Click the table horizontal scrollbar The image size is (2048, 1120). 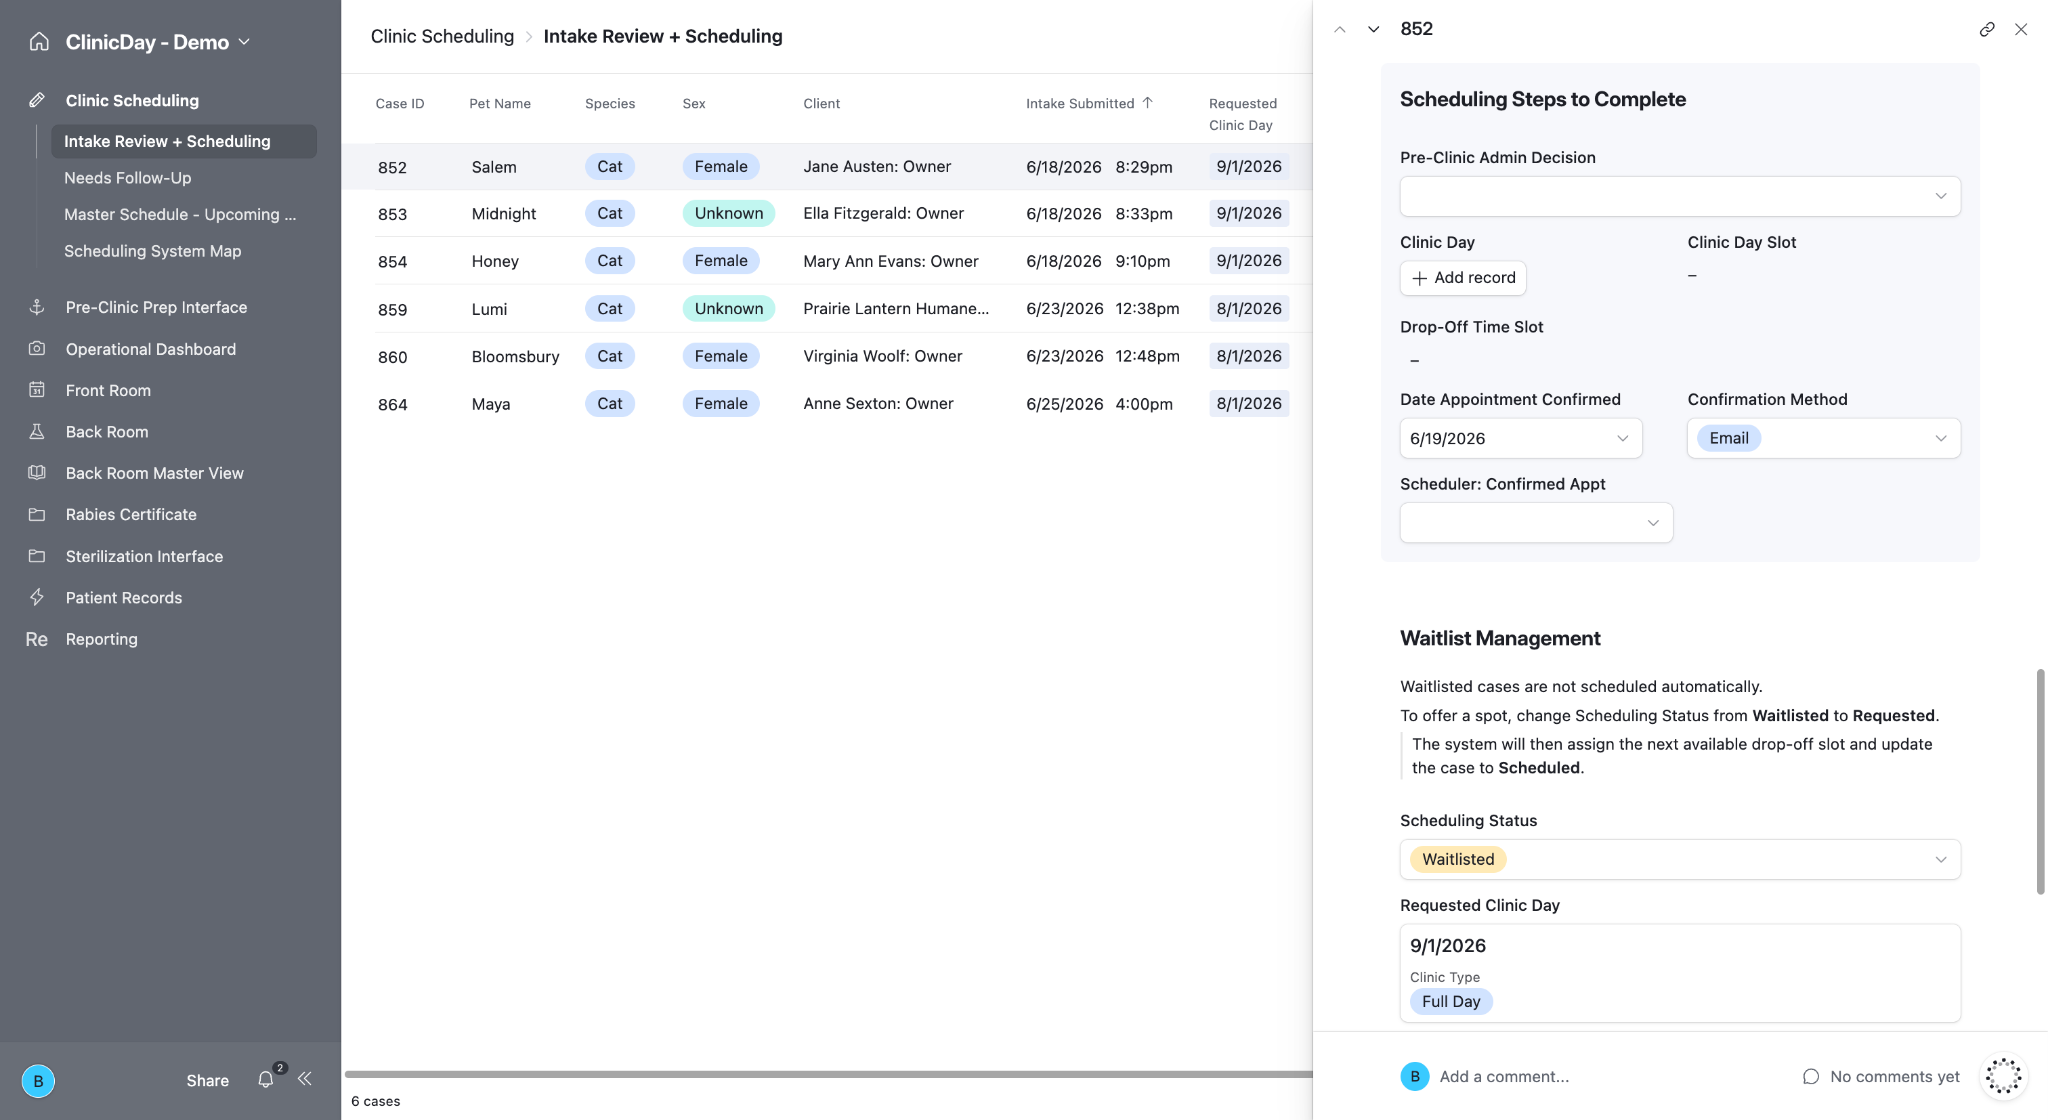click(828, 1075)
